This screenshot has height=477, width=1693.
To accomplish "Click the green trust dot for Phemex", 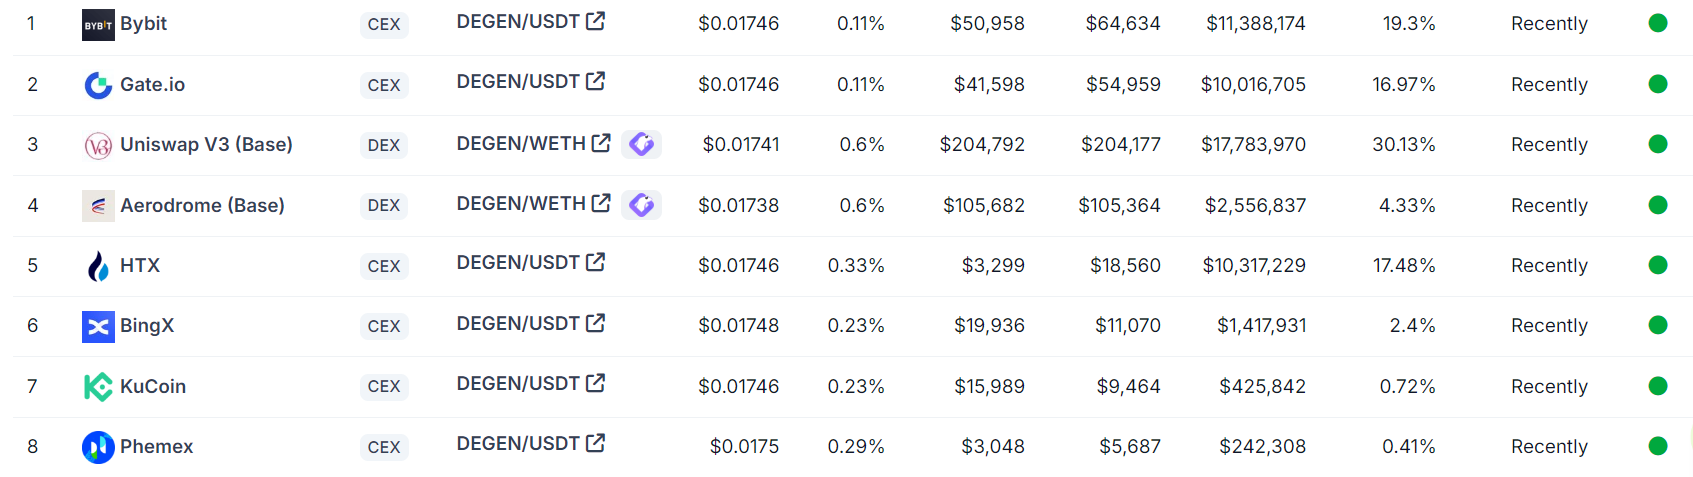I will (1658, 446).
